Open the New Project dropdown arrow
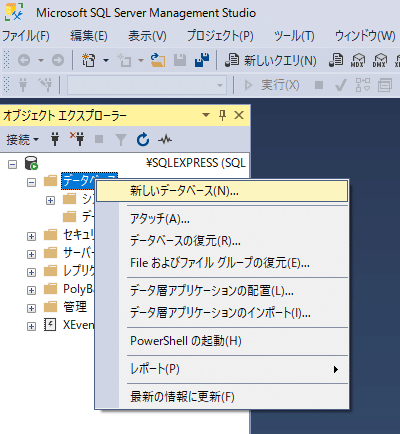Viewport: 400px width, 434px height. [x=106, y=60]
